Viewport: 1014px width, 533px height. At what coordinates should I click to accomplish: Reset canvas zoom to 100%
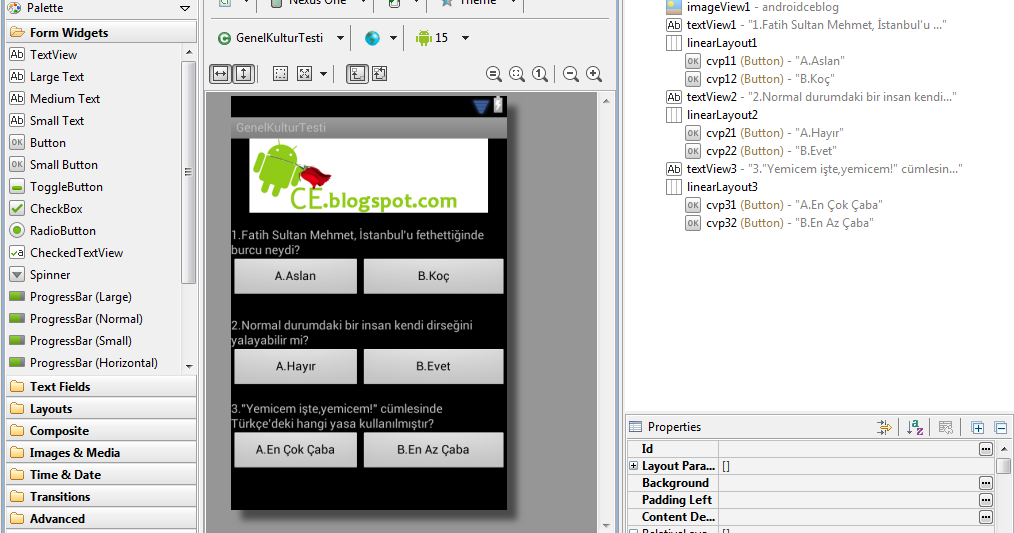[540, 74]
